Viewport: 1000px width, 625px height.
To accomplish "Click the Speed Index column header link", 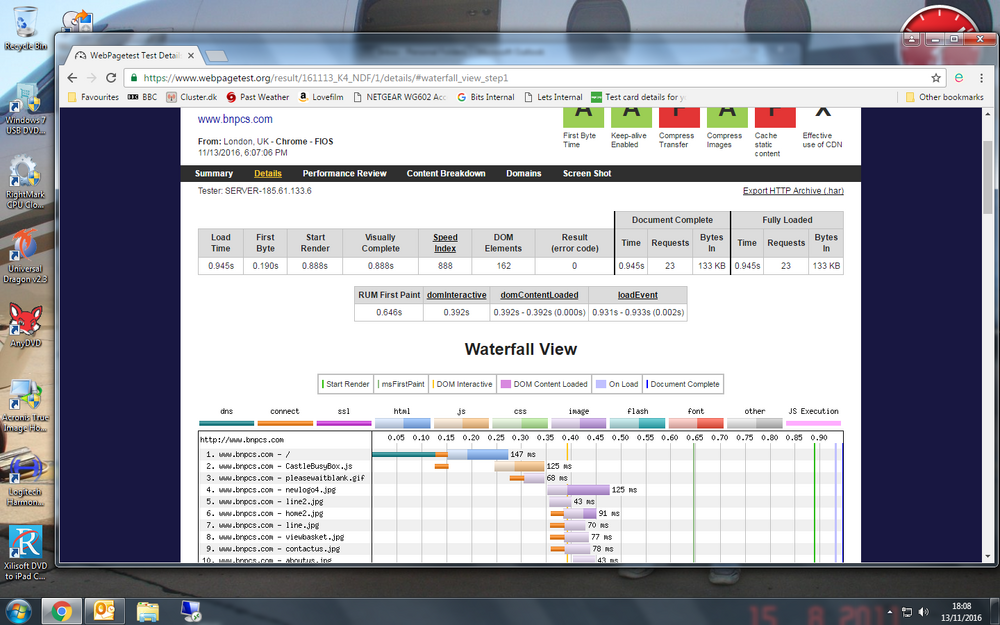I will (445, 243).
